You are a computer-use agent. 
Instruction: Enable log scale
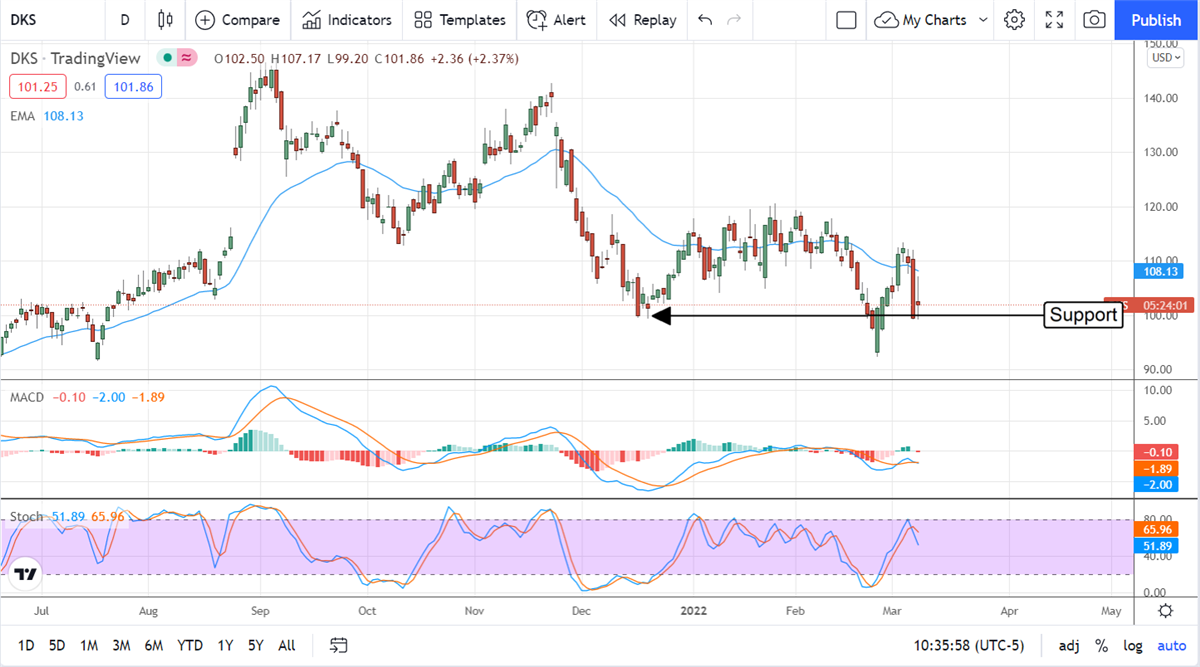[1133, 645]
